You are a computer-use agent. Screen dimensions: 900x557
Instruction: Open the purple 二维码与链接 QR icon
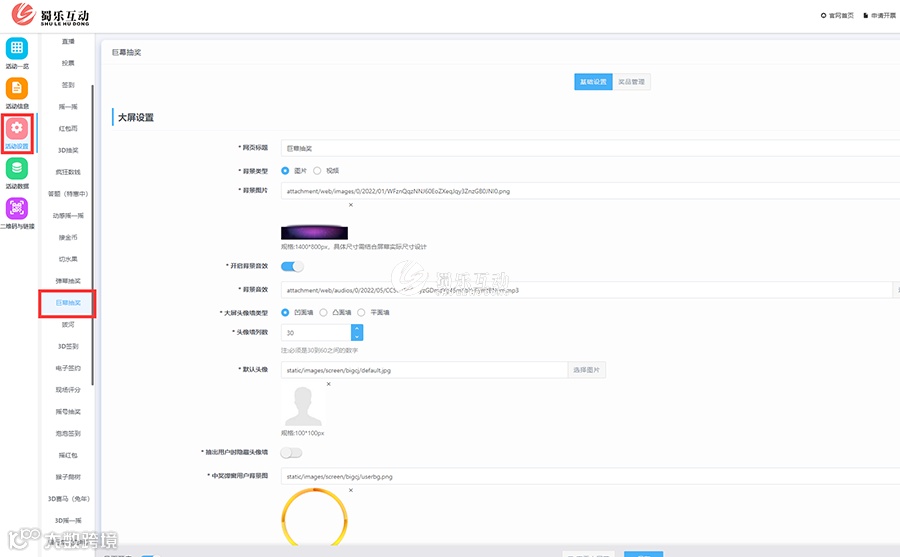17,208
